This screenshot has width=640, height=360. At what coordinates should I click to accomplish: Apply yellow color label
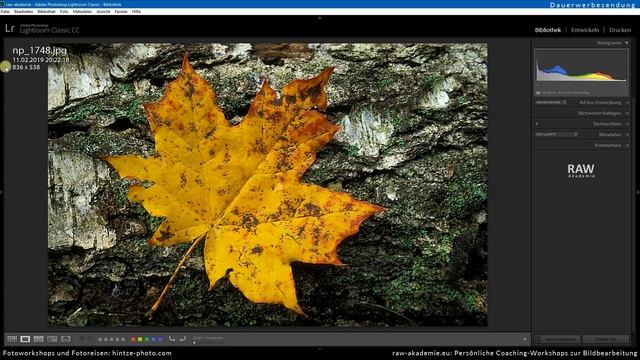[140, 339]
